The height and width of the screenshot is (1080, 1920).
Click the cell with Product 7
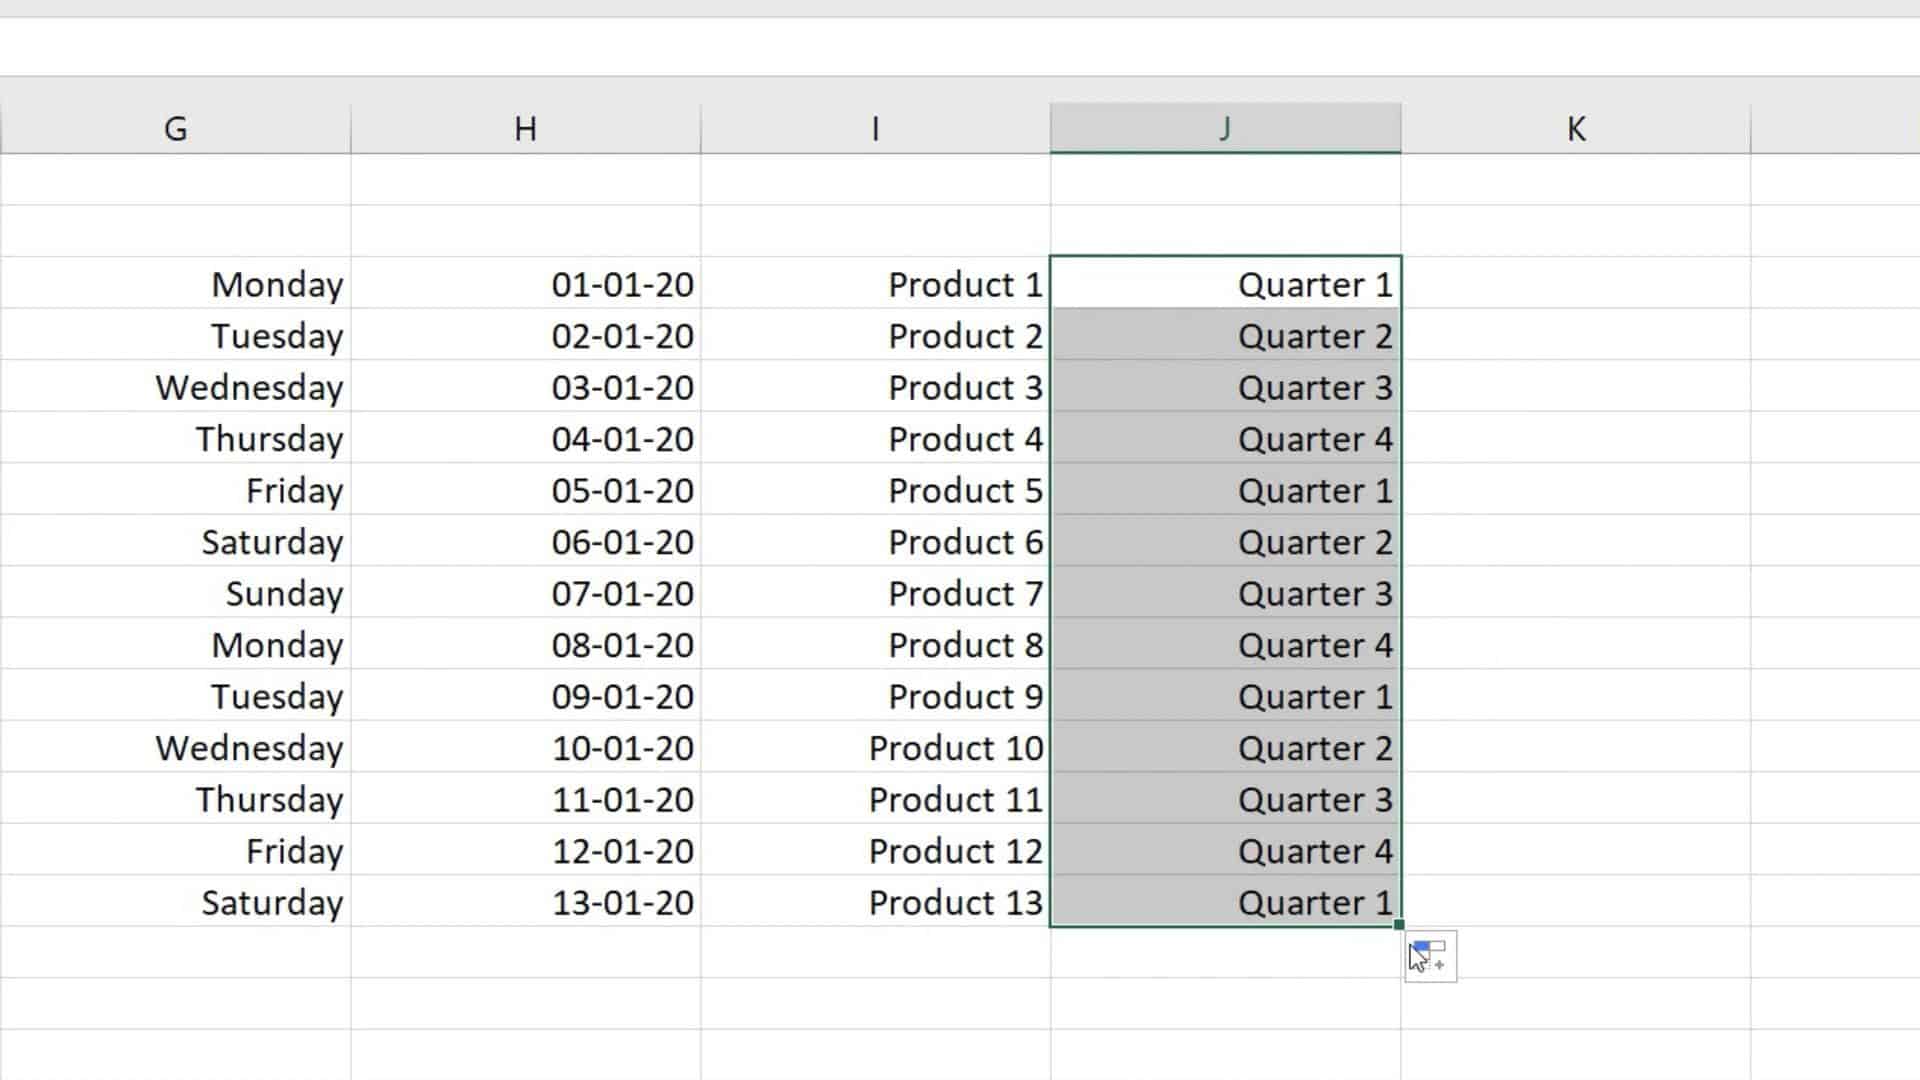pos(877,593)
